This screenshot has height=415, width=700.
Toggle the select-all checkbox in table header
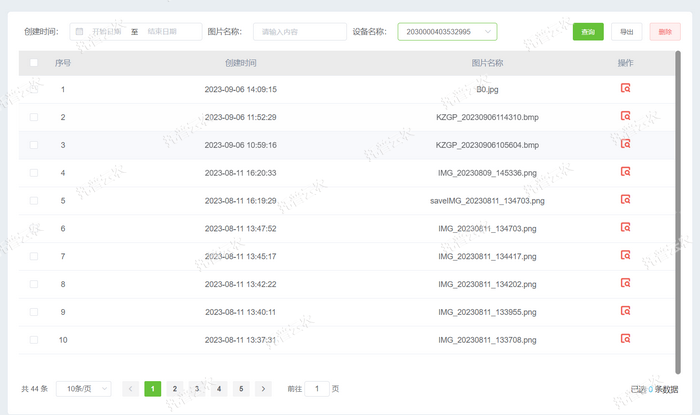[x=34, y=63]
